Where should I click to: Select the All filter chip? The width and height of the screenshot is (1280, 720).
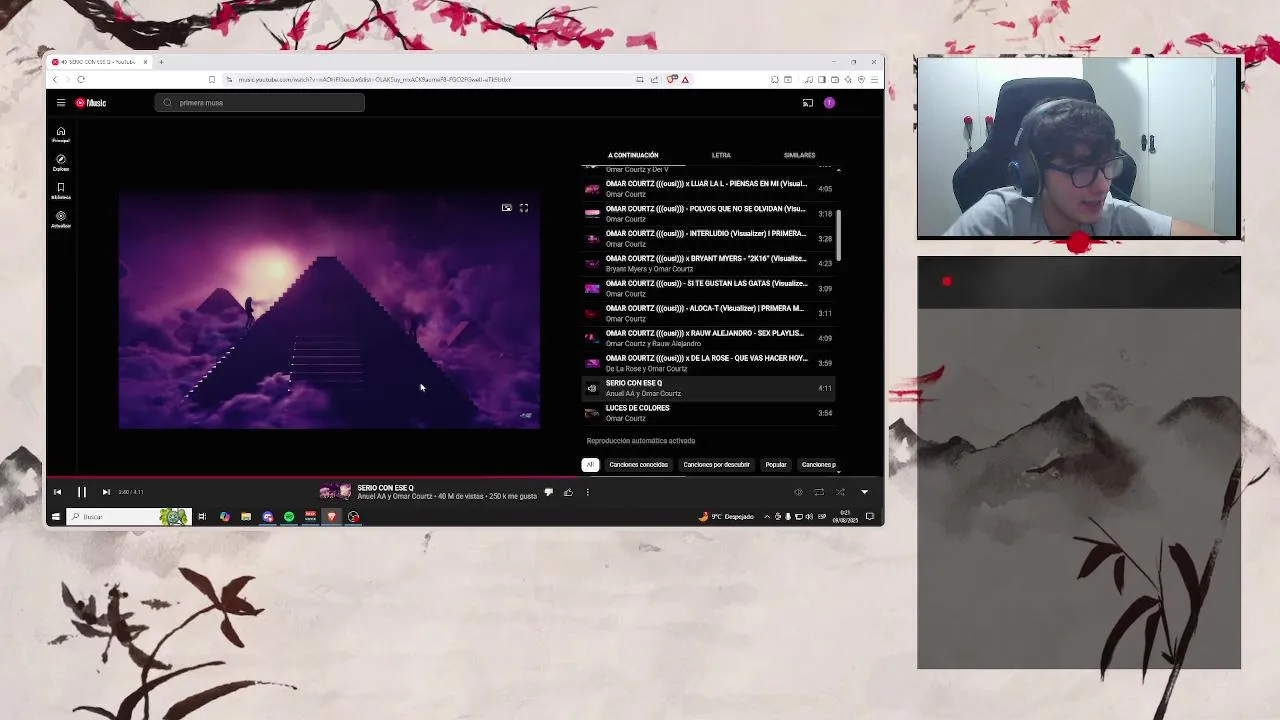pyautogui.click(x=590, y=465)
